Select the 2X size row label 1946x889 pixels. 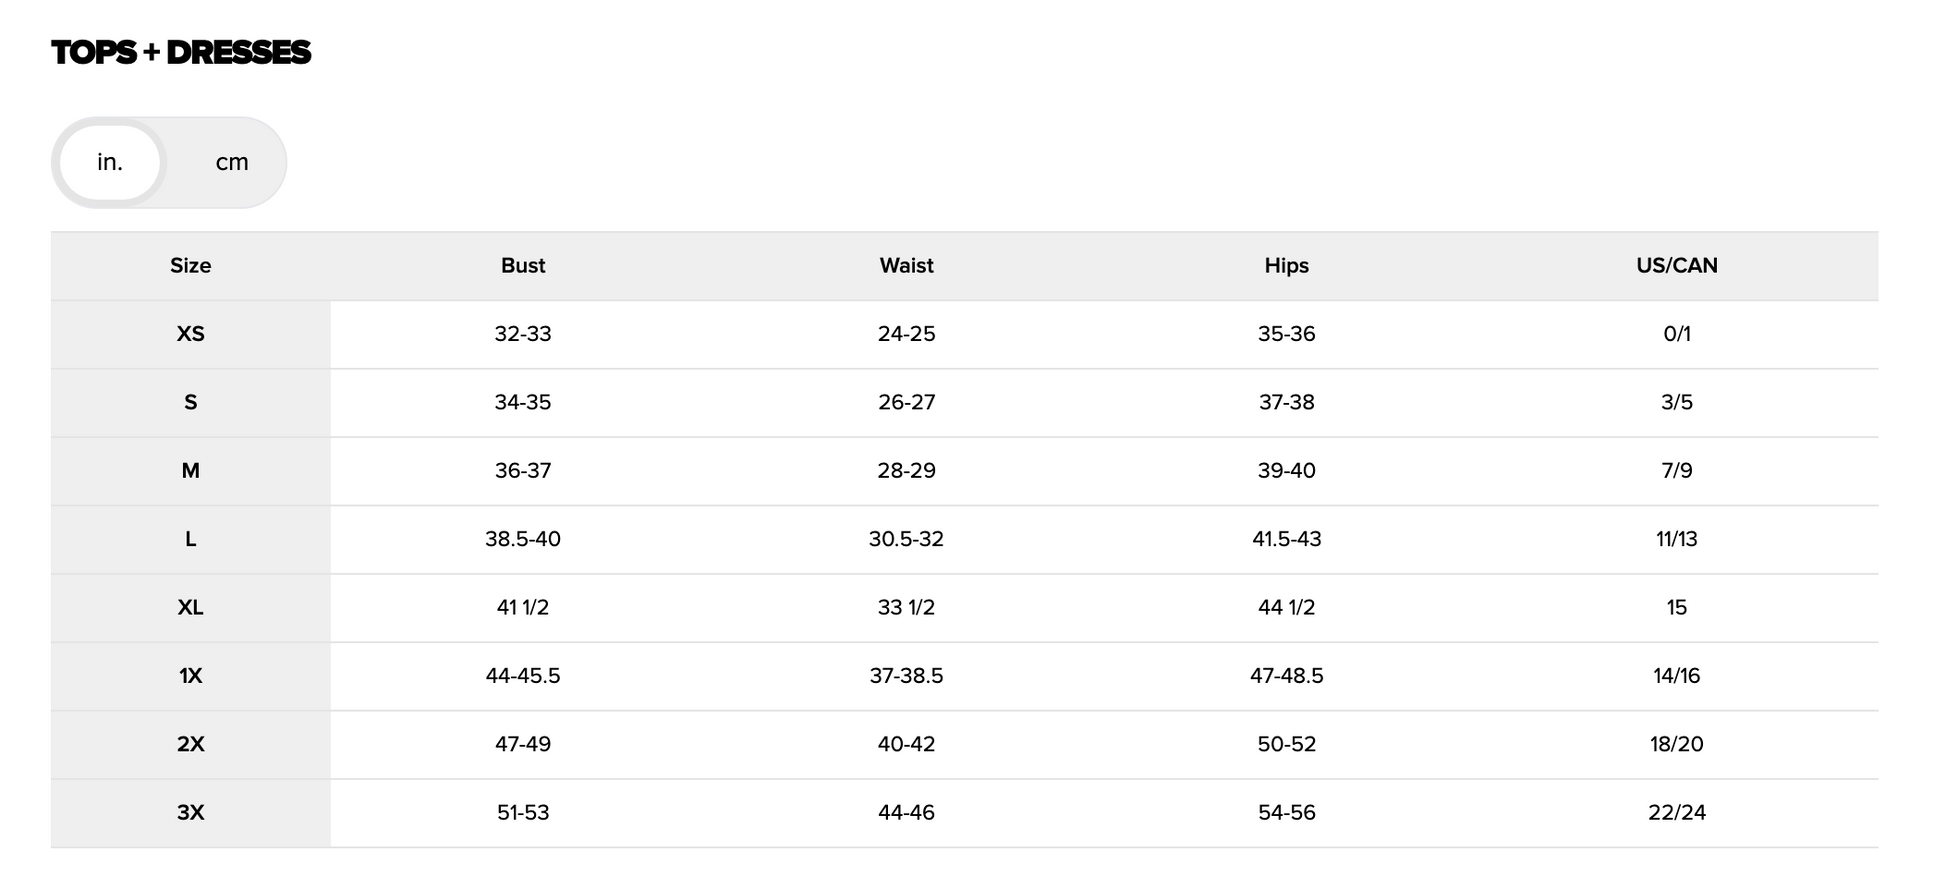190,744
